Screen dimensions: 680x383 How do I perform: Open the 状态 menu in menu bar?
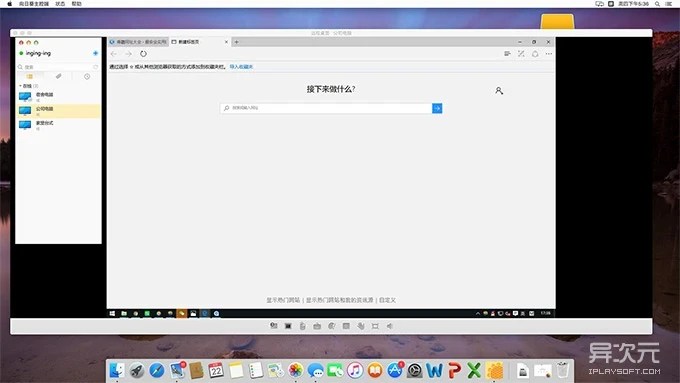pyautogui.click(x=60, y=3)
